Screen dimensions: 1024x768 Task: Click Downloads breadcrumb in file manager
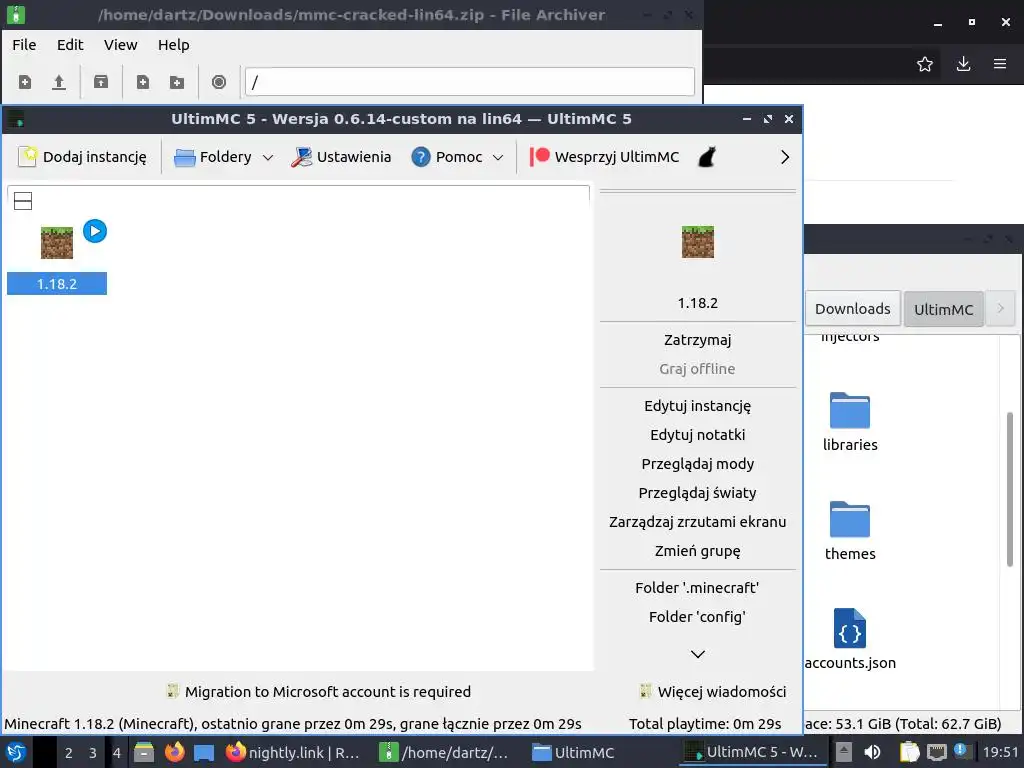click(852, 309)
